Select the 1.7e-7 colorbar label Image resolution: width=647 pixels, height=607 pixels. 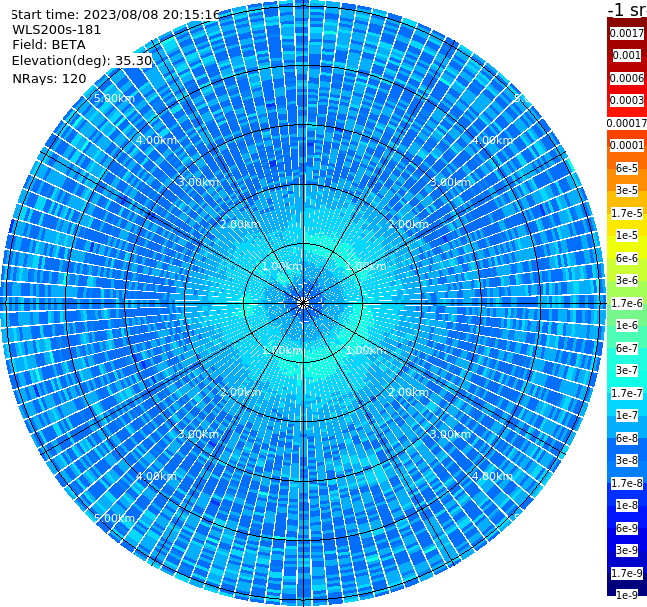[x=627, y=393]
